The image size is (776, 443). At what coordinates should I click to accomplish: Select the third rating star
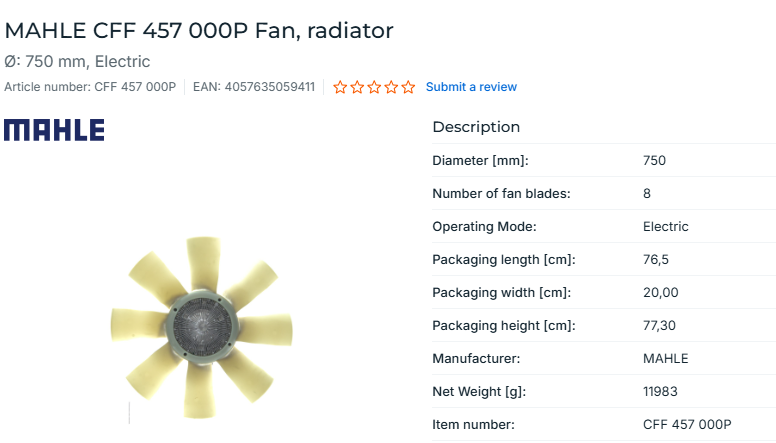374,87
